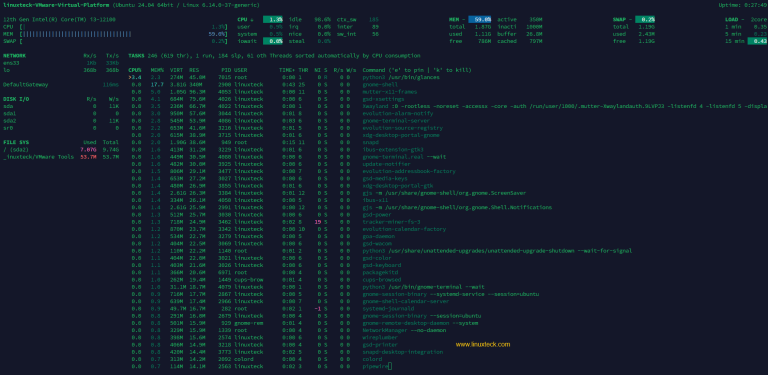Click the VIRT column header
This screenshot has height=375, width=768.
click(176, 70)
